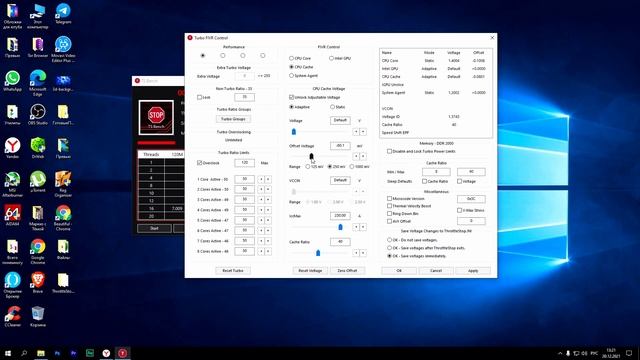This screenshot has height=360, width=640.
Task: Click the Cache Ratio Max input field
Action: coord(471,172)
